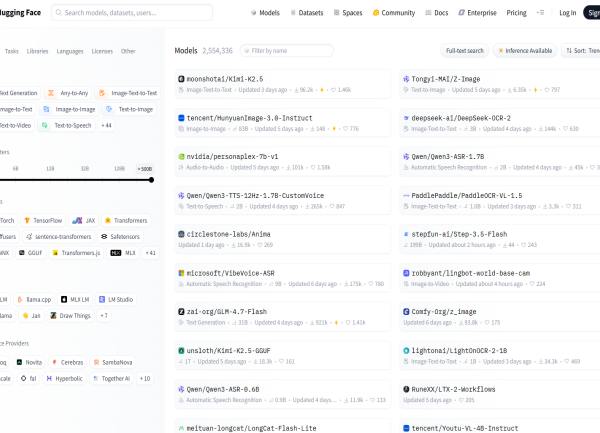Screen dimensions: 600x433
Task: Click the search magnifier icon in top search bar
Action: pos(59,13)
